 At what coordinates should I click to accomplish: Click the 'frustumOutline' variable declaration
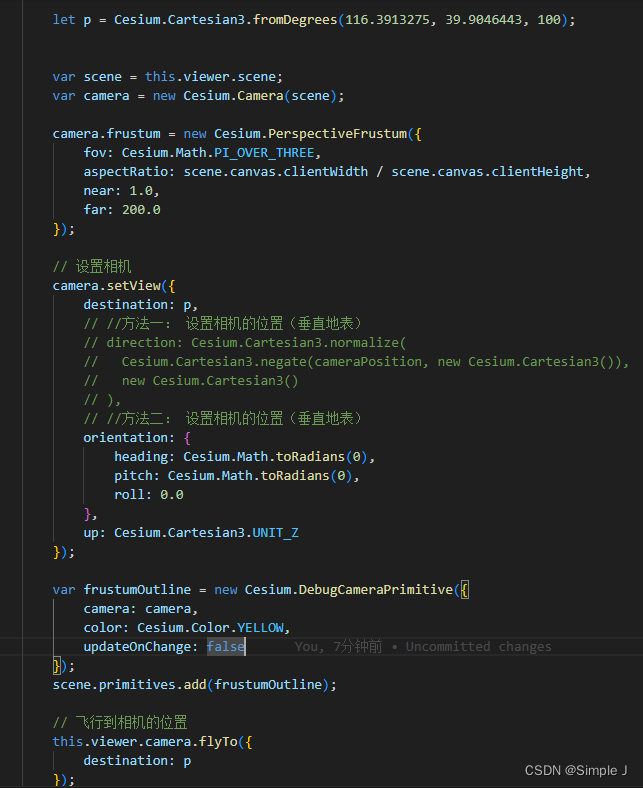click(x=137, y=589)
